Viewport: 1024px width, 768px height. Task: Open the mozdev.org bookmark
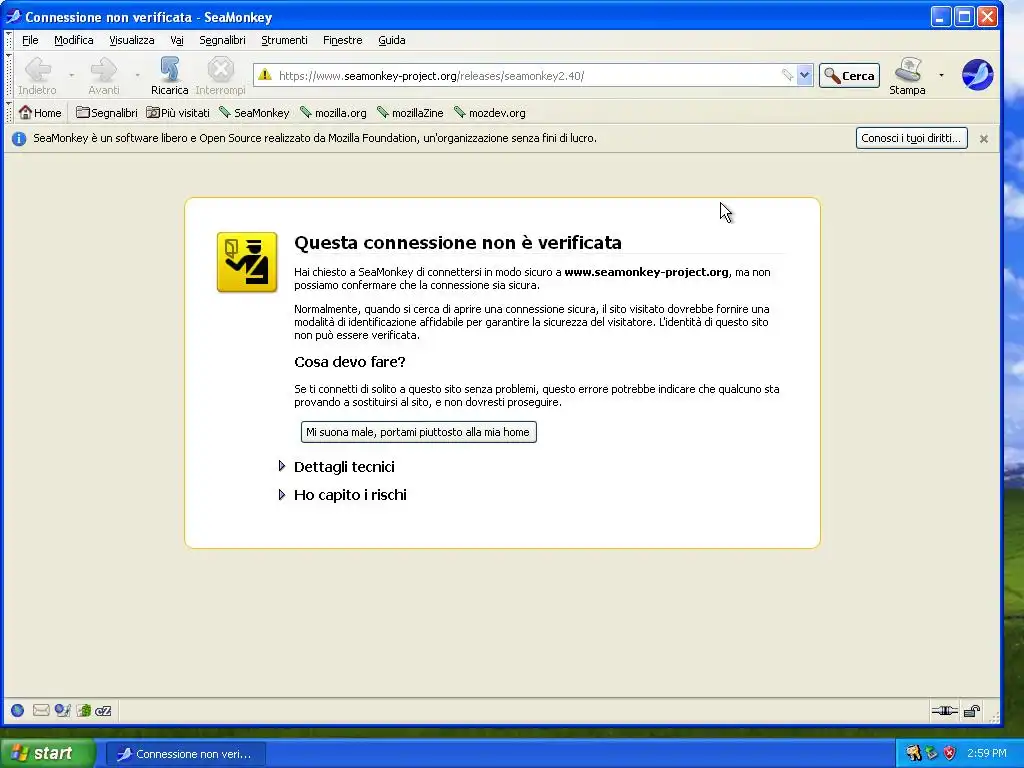point(490,112)
